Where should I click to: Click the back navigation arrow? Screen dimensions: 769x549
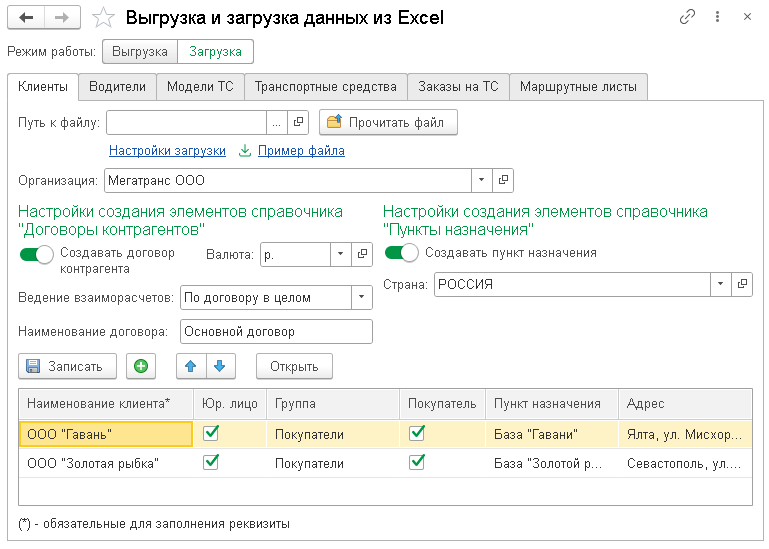27,18
